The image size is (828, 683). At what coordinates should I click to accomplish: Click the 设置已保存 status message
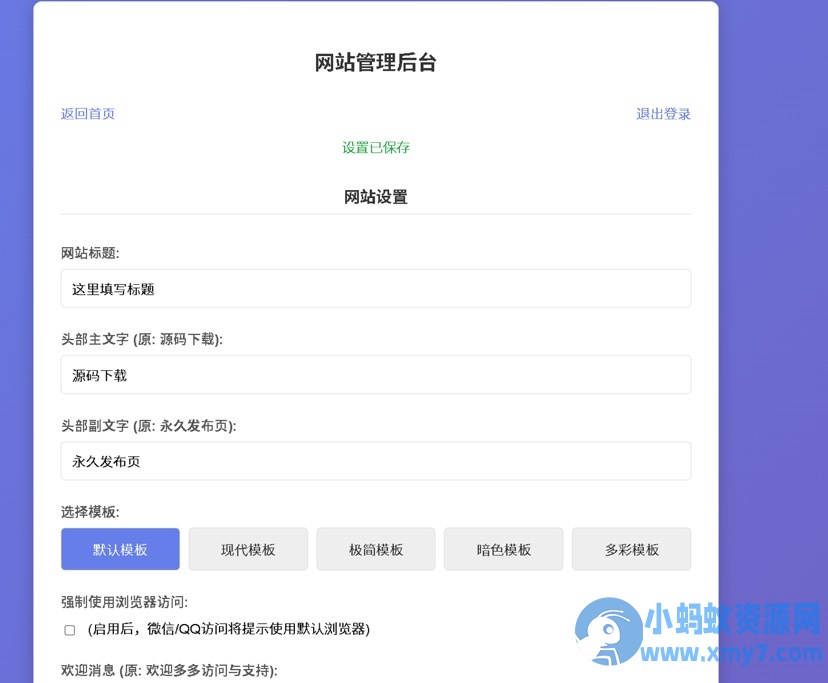(x=376, y=147)
